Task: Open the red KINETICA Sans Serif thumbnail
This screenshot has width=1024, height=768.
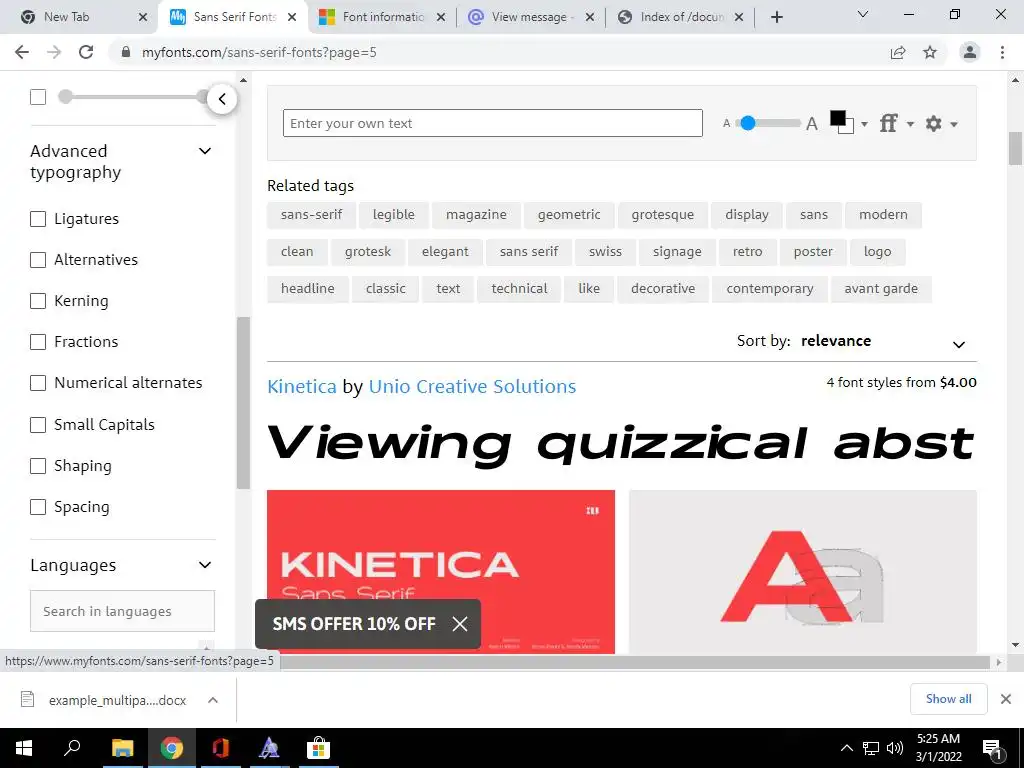Action: [441, 571]
